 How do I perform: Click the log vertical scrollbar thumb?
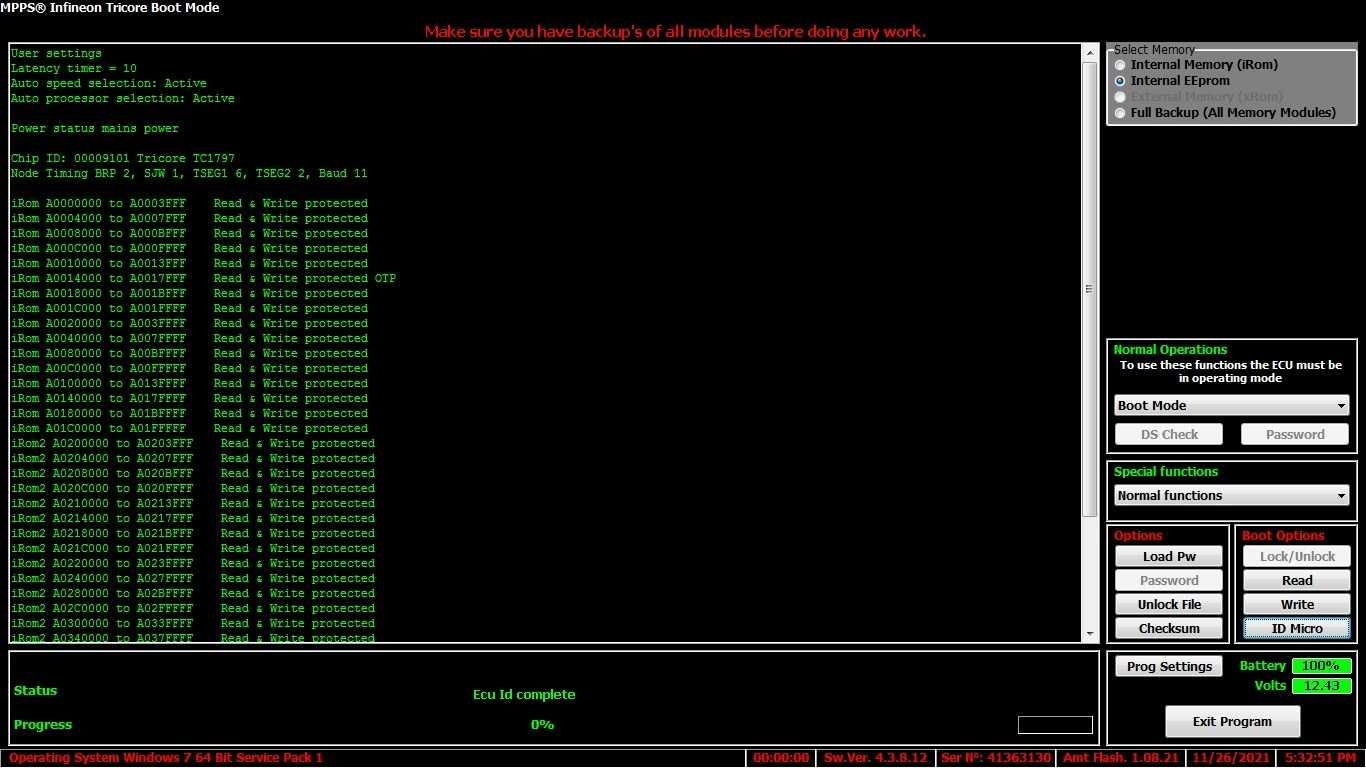(1090, 289)
